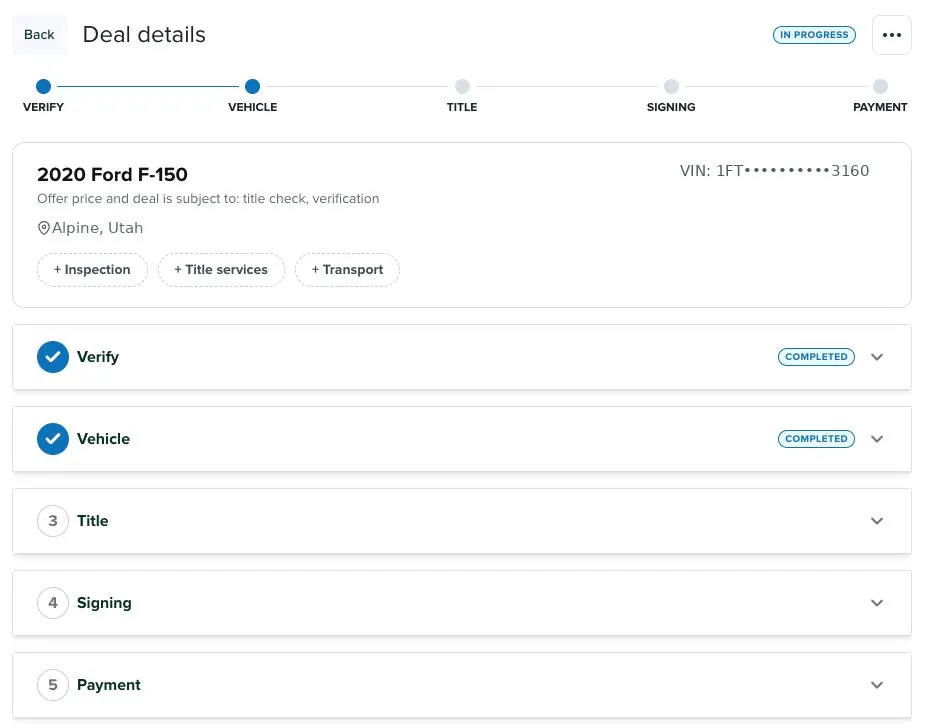Image resolution: width=926 pixels, height=728 pixels.
Task: Click the IN PROGRESS status badge
Action: point(814,35)
